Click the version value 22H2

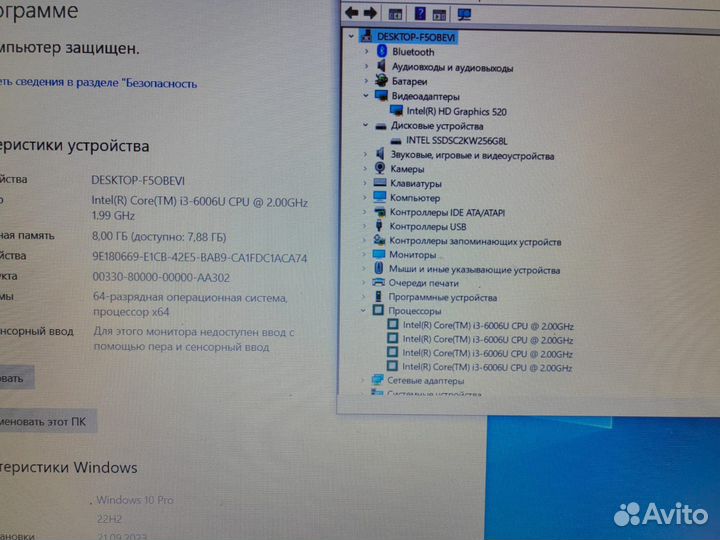(x=109, y=519)
